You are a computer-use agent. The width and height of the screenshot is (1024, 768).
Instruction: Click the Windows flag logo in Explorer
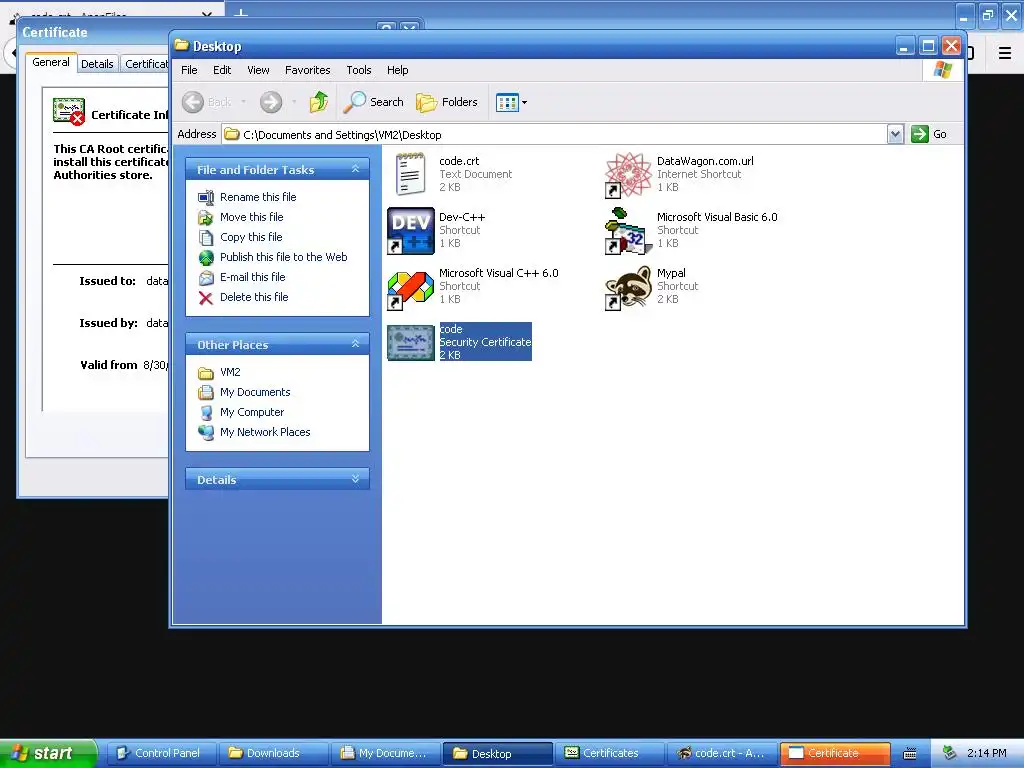pyautogui.click(x=942, y=70)
